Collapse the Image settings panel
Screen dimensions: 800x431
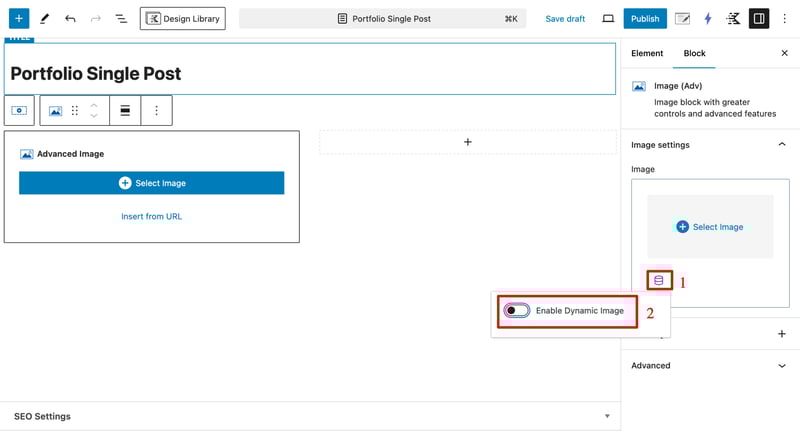tap(782, 145)
